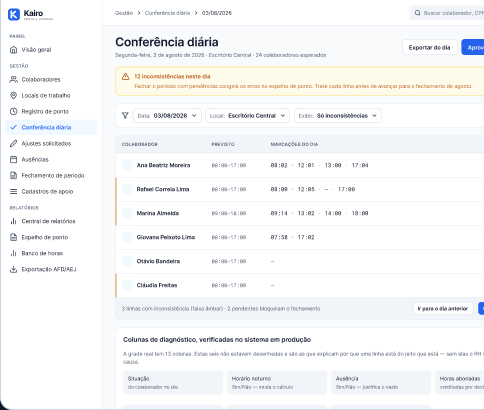Open Exportação AFD/AEJ page
The image size is (484, 410).
(51, 269)
